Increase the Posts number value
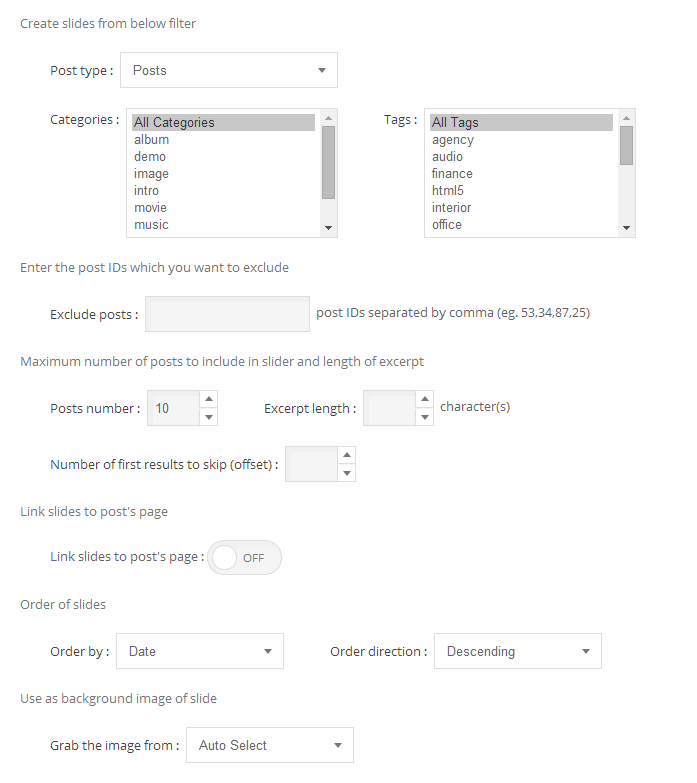The height and width of the screenshot is (783, 697). tap(208, 399)
